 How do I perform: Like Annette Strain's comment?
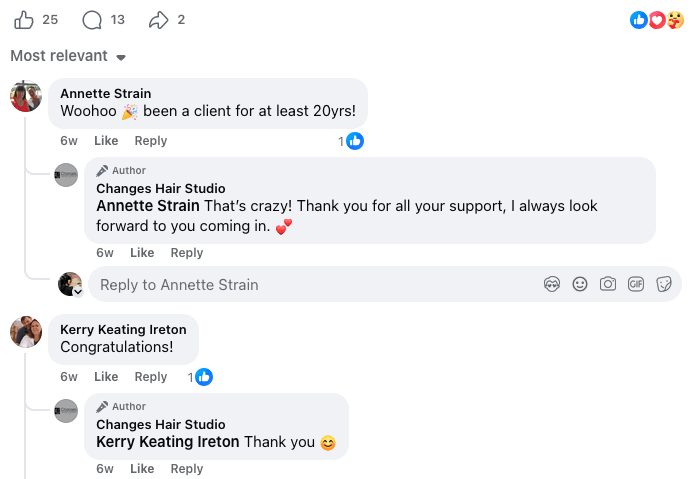(106, 141)
